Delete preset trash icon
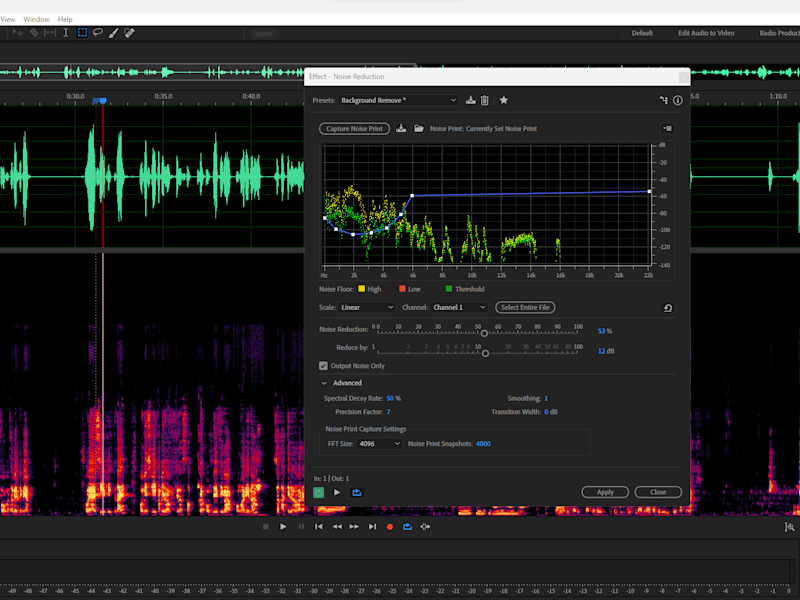This screenshot has height=600, width=800. point(485,100)
